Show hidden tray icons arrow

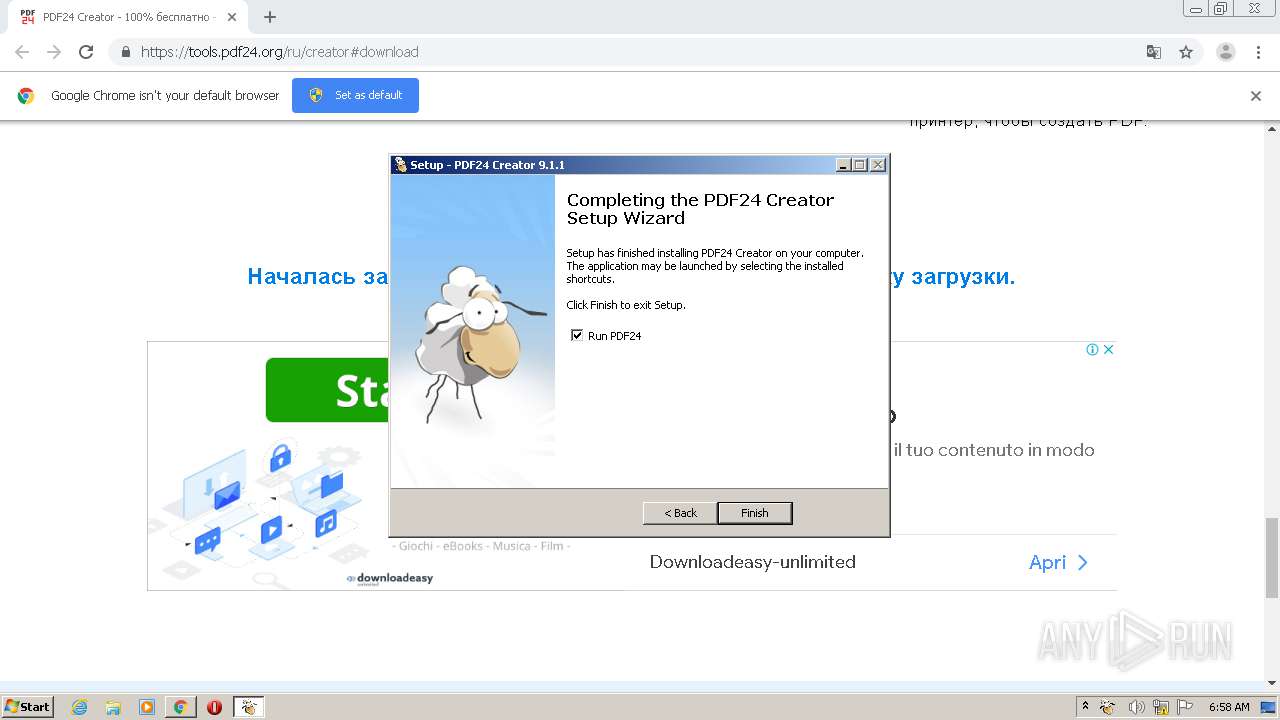pos(1085,706)
